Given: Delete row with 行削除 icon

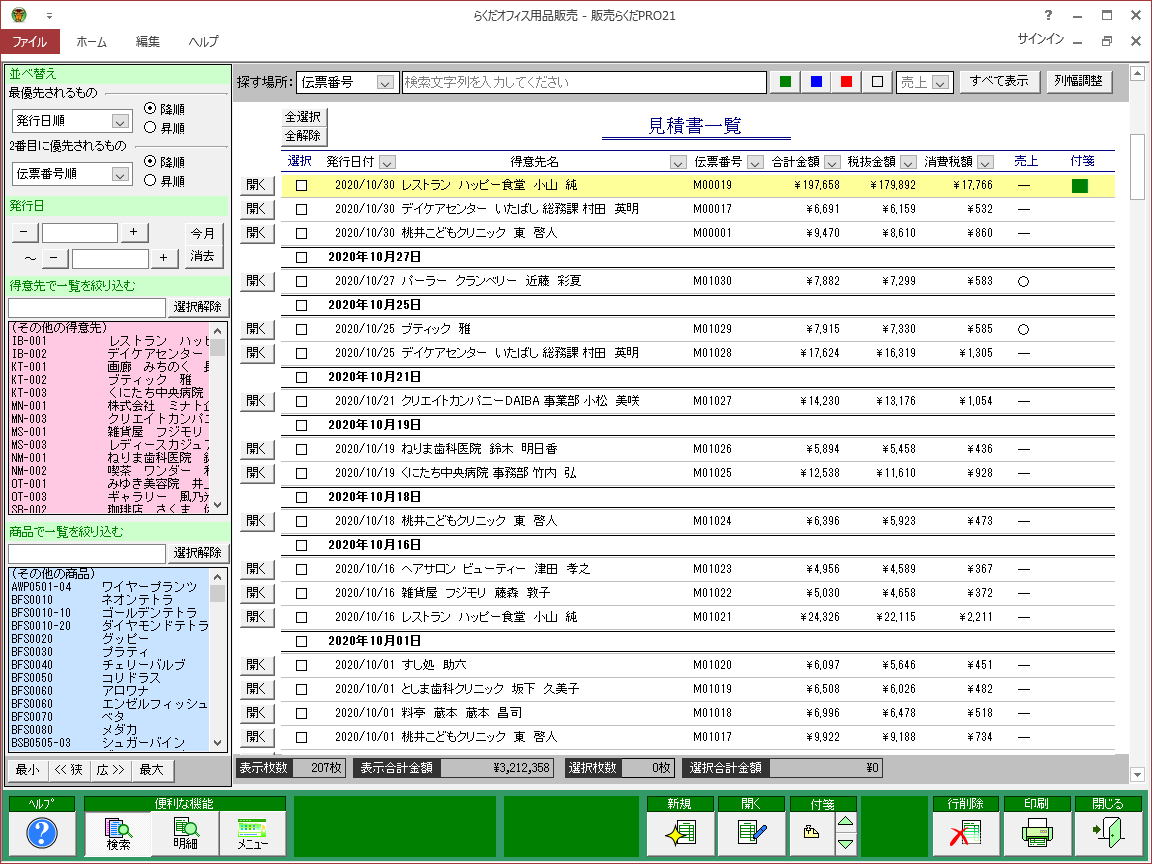Looking at the screenshot, I should 965,833.
